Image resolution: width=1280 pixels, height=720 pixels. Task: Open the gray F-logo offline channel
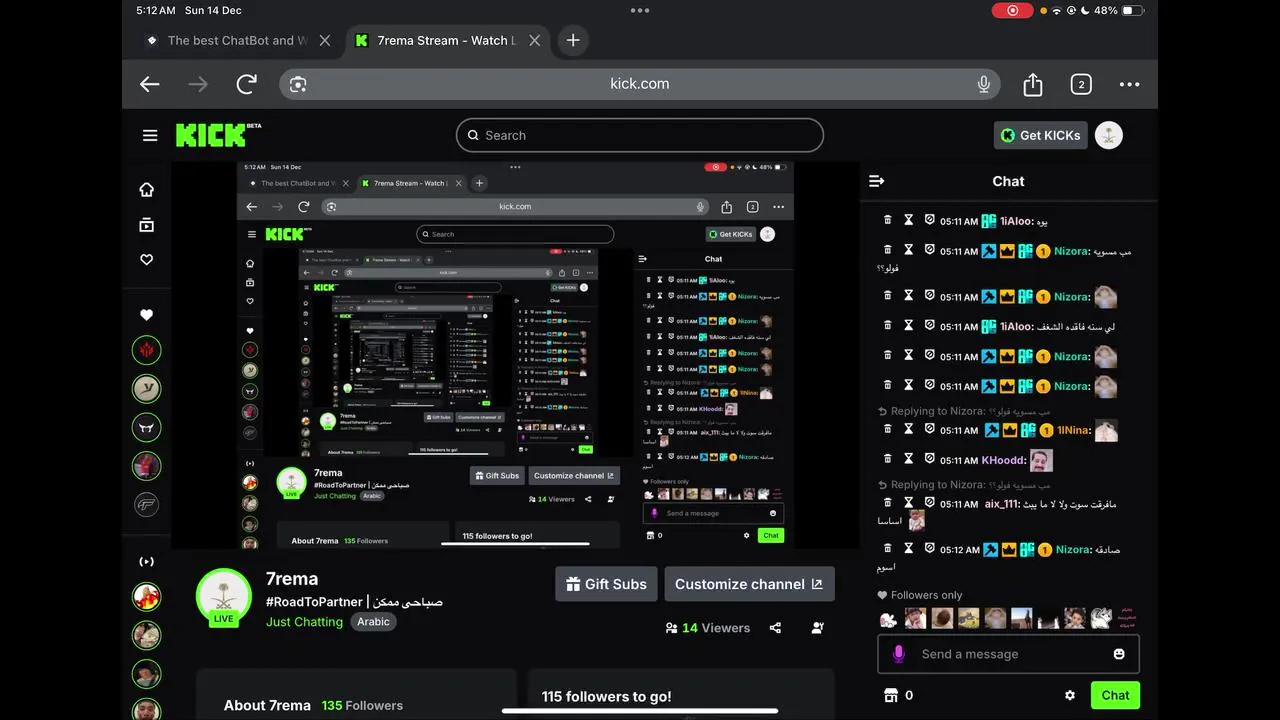point(147,505)
